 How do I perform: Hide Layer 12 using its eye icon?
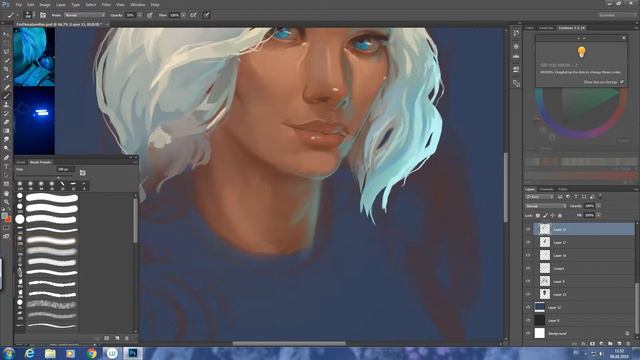[528, 307]
